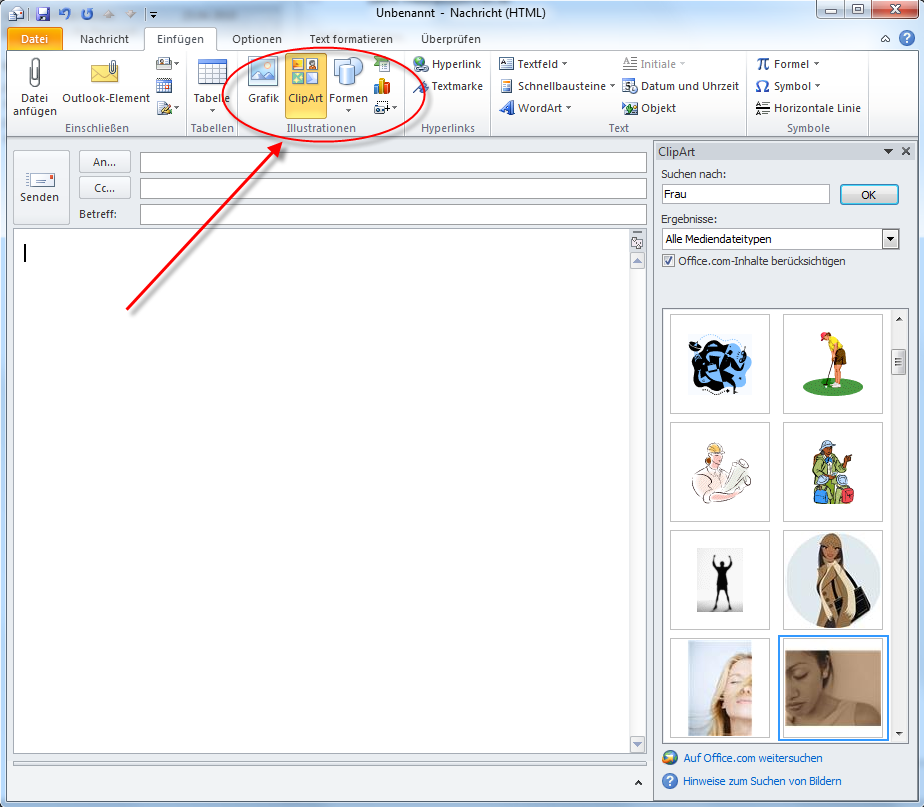Select the Datum und Uhrzeit icon
Image resolution: width=924 pixels, height=807 pixels.
[x=629, y=86]
